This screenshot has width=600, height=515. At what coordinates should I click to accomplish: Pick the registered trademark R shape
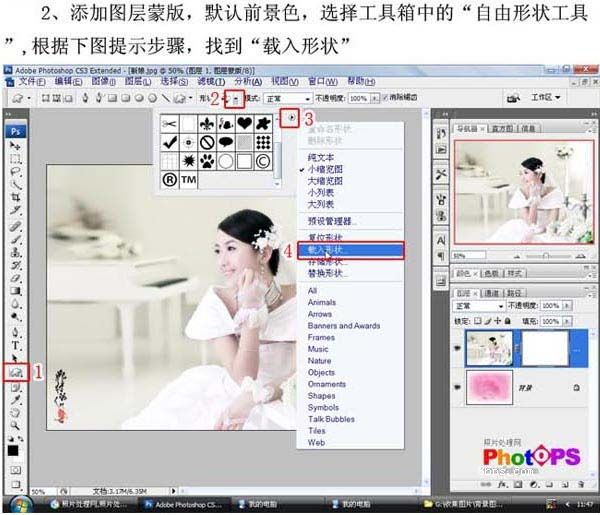pos(170,179)
